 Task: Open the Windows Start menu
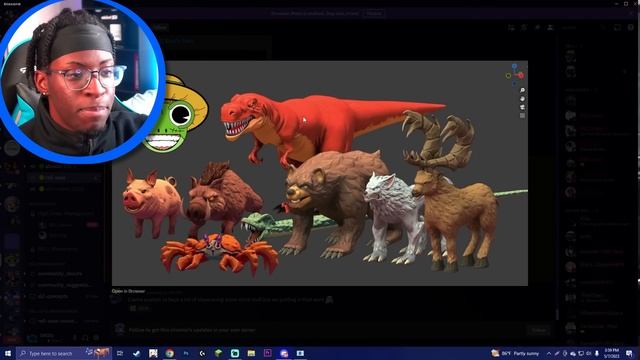point(7,353)
